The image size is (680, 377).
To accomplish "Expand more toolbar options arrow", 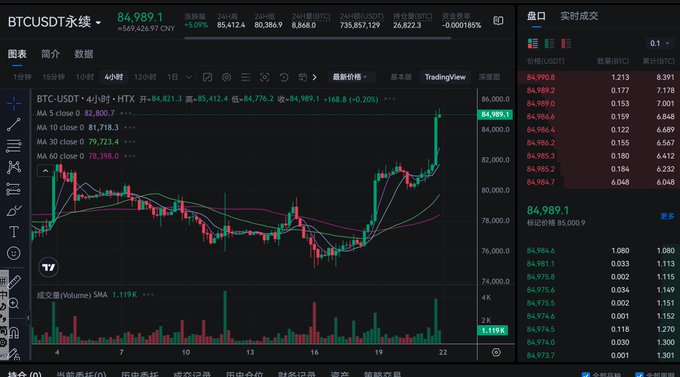I will [314, 77].
